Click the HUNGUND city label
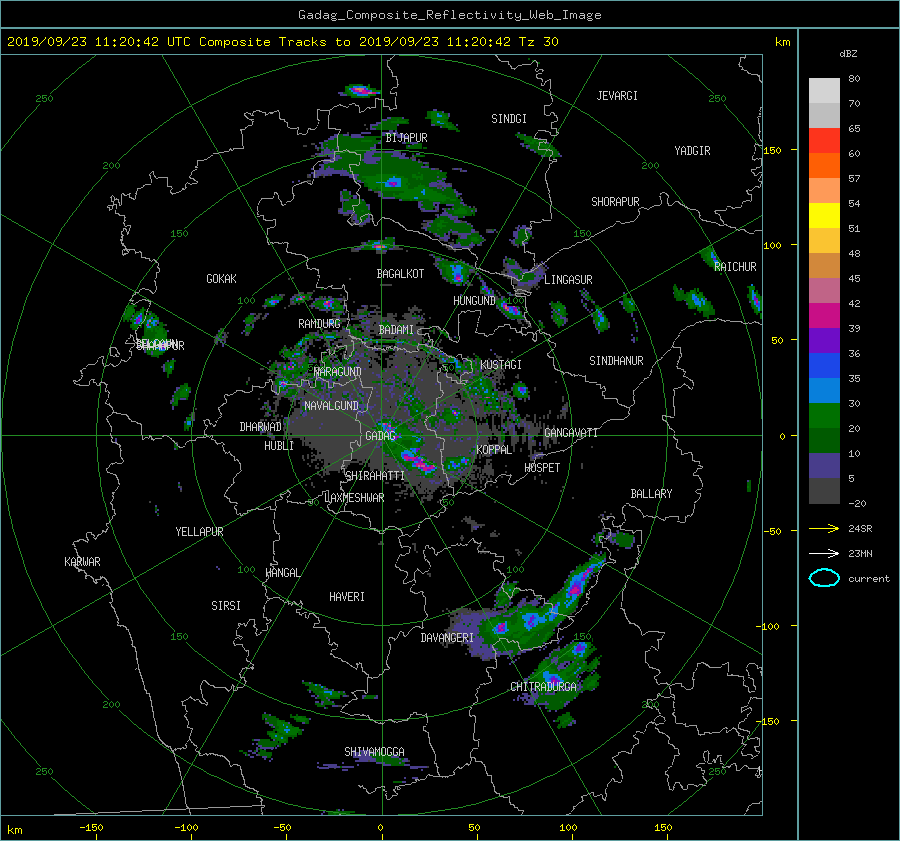 tap(474, 301)
